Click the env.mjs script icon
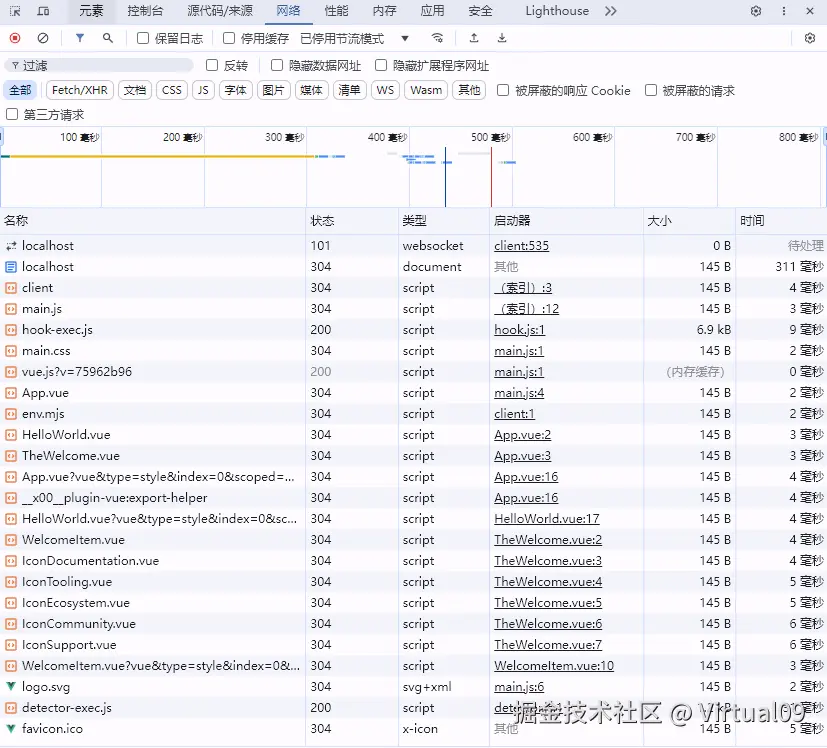Viewport: 827px width, 748px height. click(11, 414)
